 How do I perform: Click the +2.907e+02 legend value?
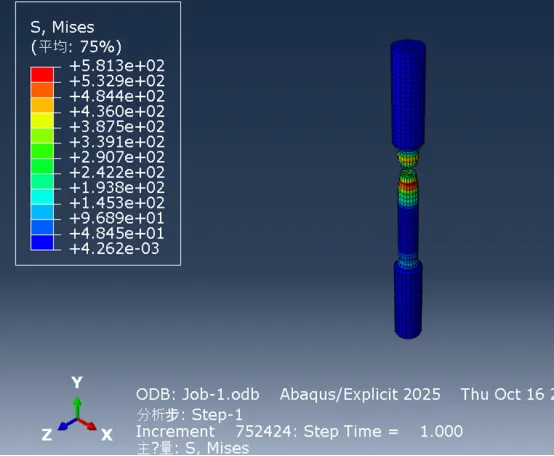[x=117, y=157]
